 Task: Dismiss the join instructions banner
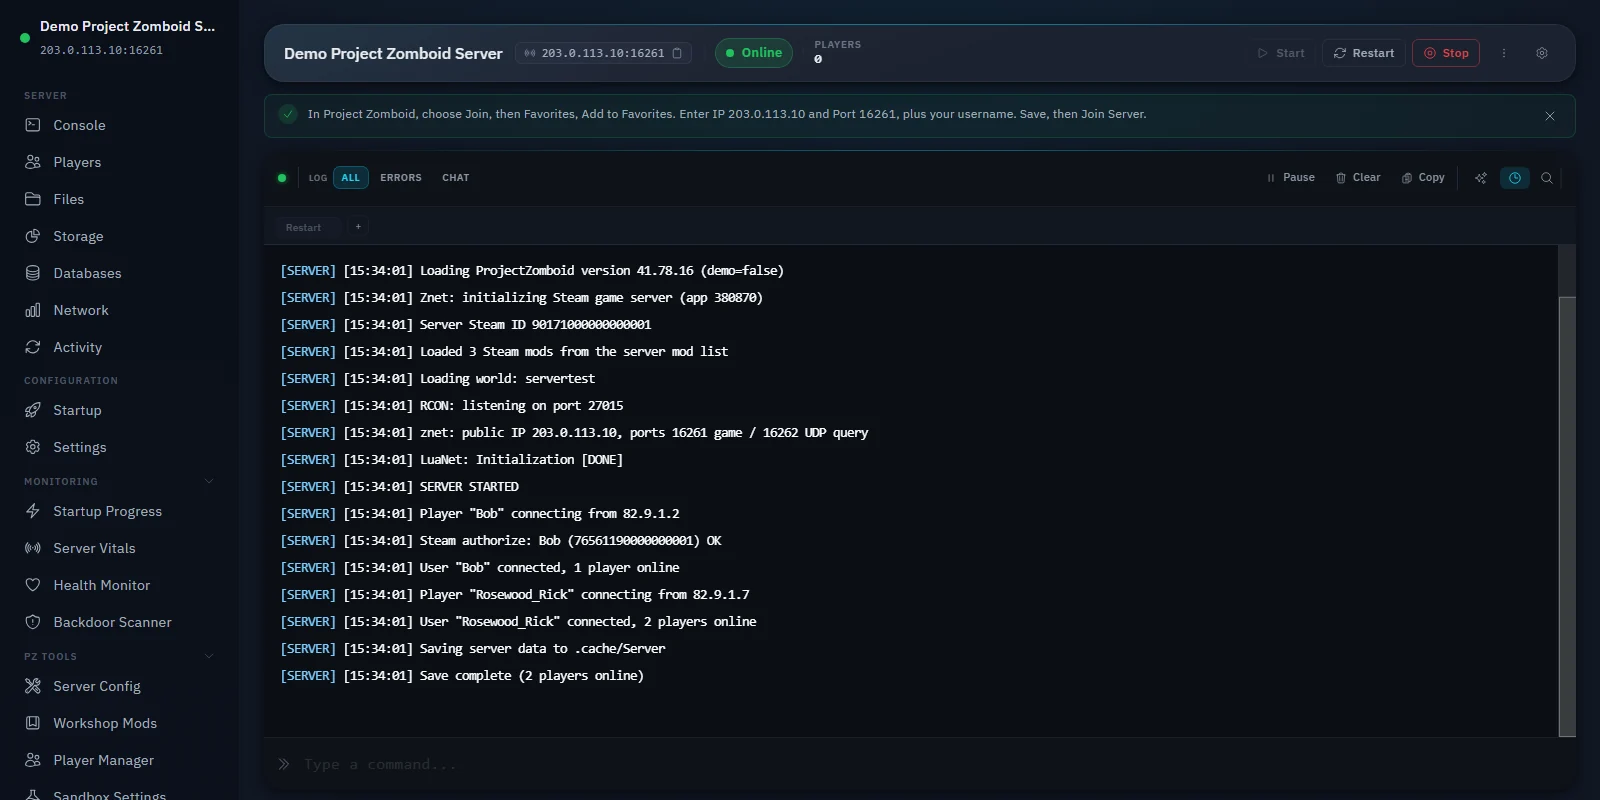coord(1550,116)
